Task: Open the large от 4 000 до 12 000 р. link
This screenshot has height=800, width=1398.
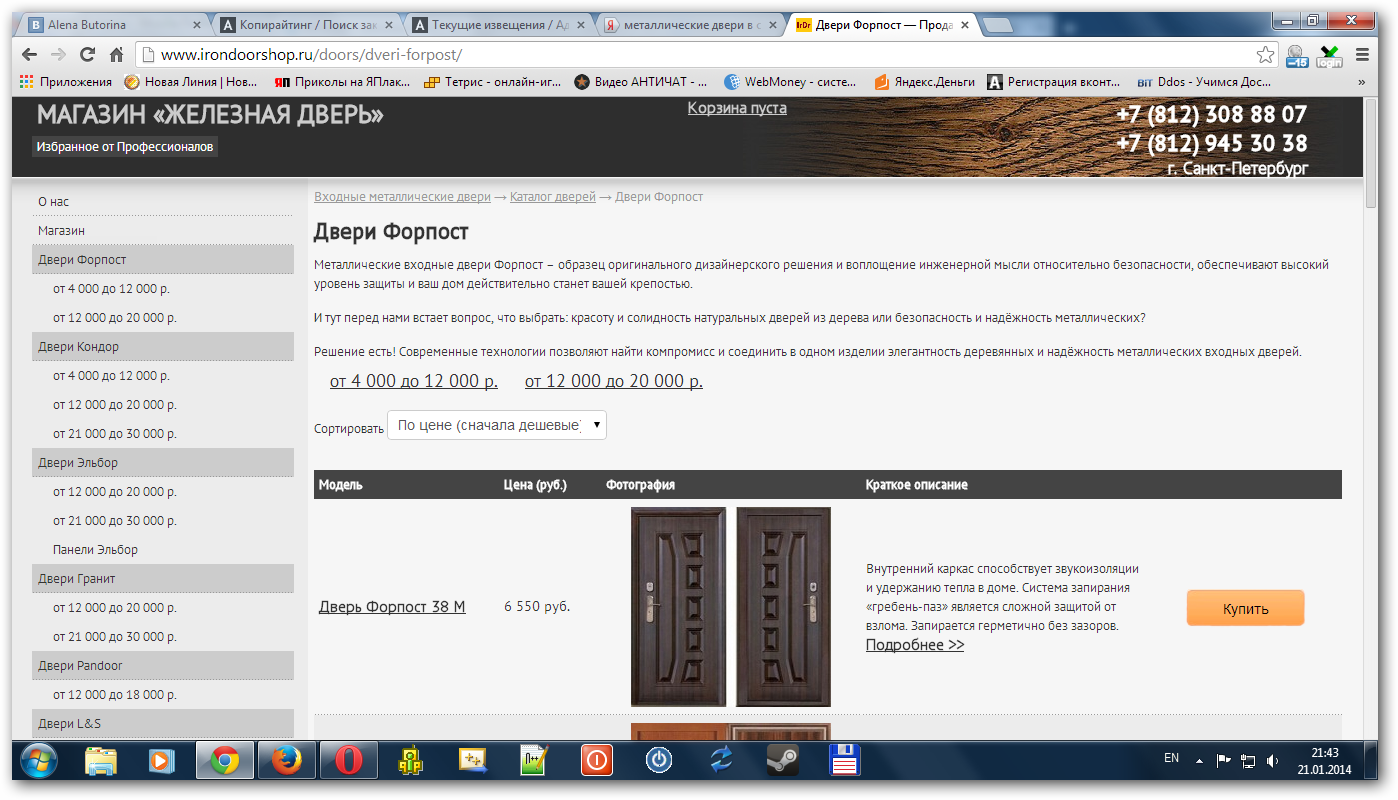Action: [414, 381]
